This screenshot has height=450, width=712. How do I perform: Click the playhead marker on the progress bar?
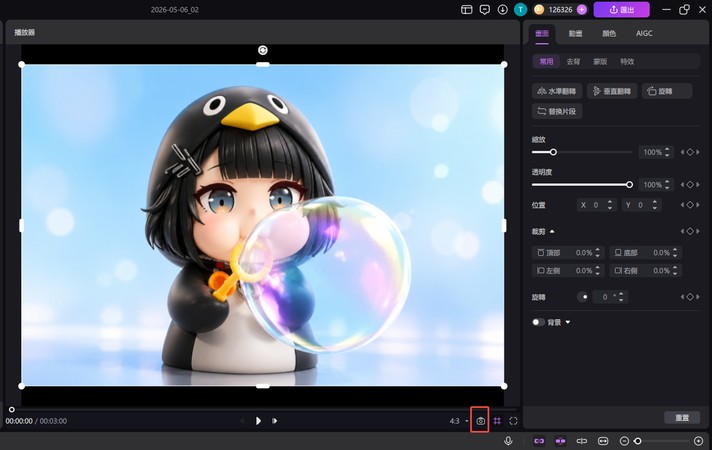(x=12, y=410)
